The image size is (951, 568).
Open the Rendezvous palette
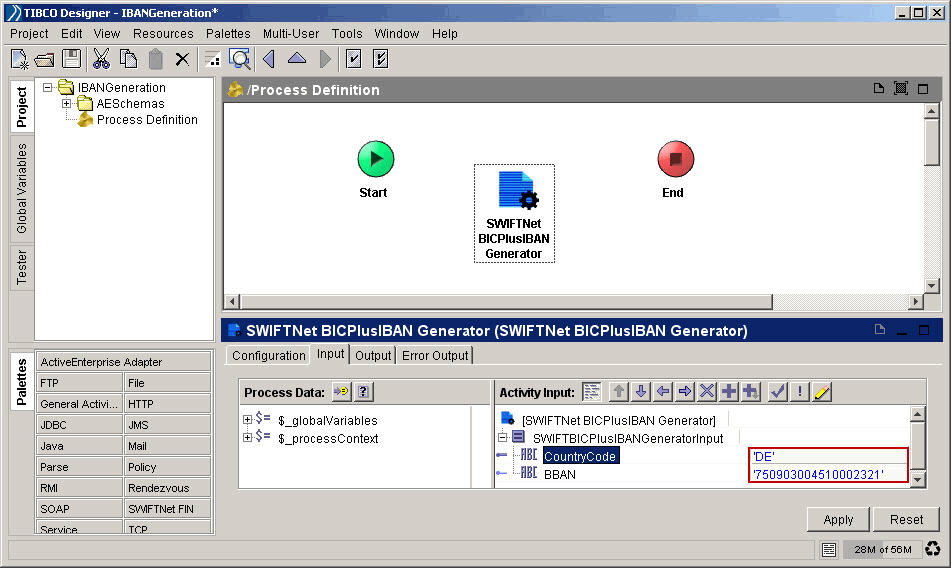click(x=167, y=487)
